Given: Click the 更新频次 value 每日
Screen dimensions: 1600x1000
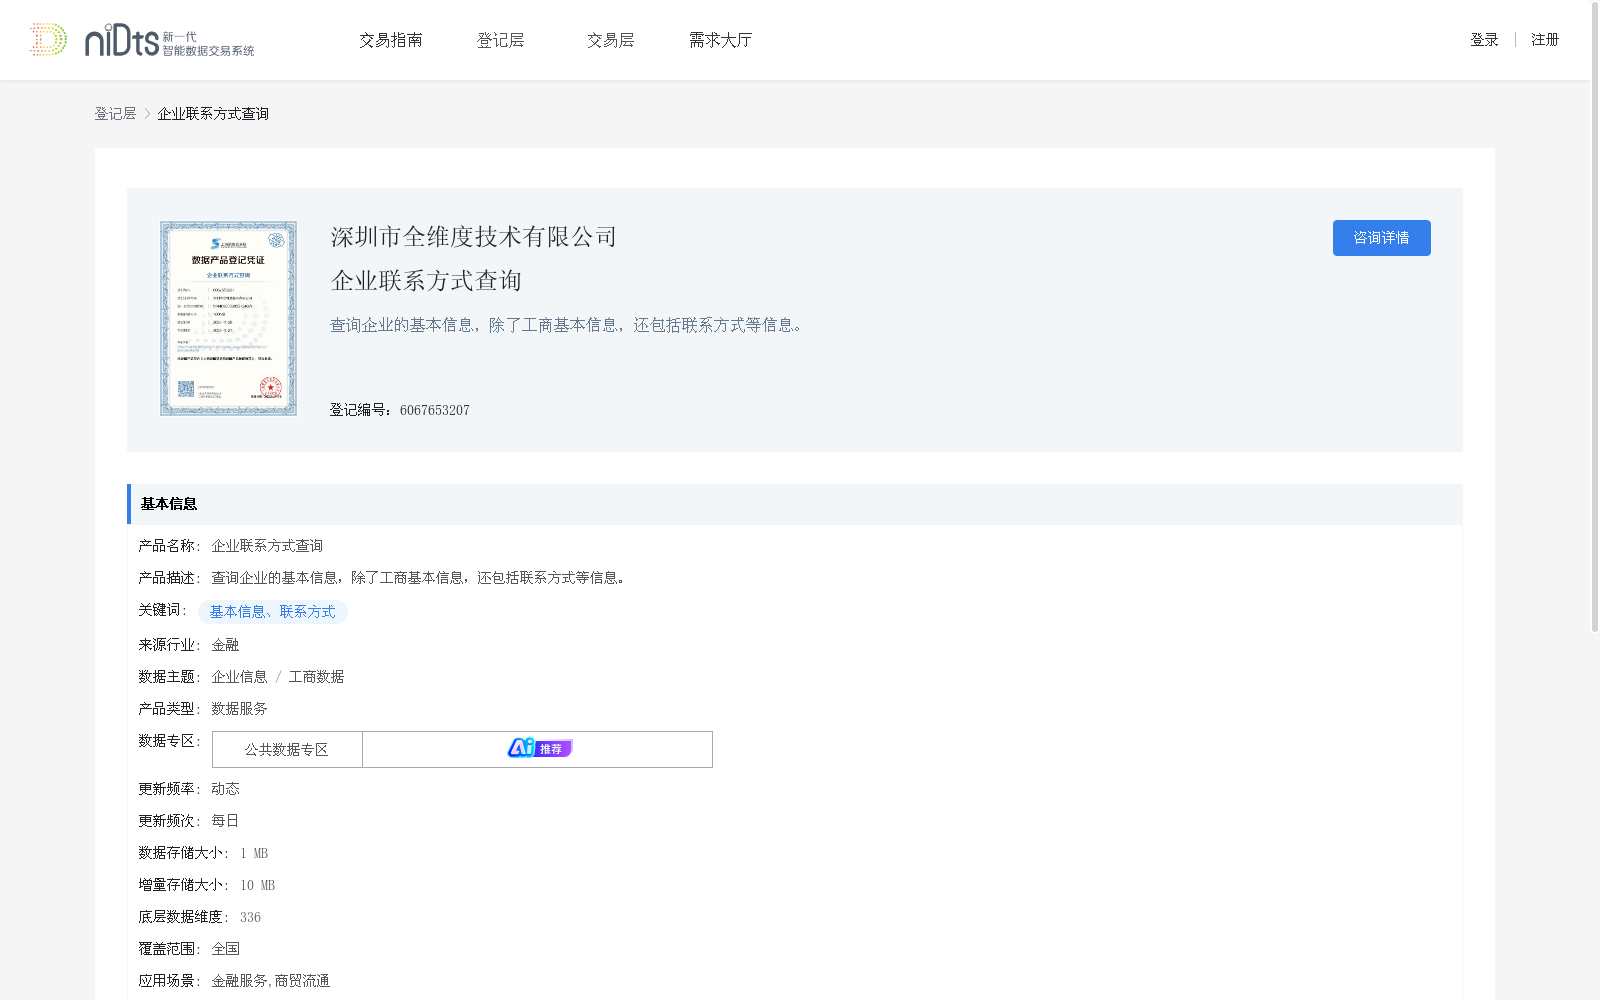Looking at the screenshot, I should click(x=225, y=821).
